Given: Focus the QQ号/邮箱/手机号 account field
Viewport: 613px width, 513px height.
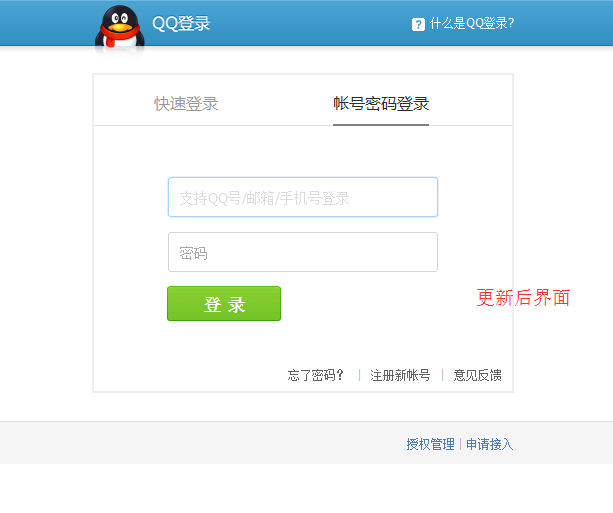Looking at the screenshot, I should (x=303, y=197).
